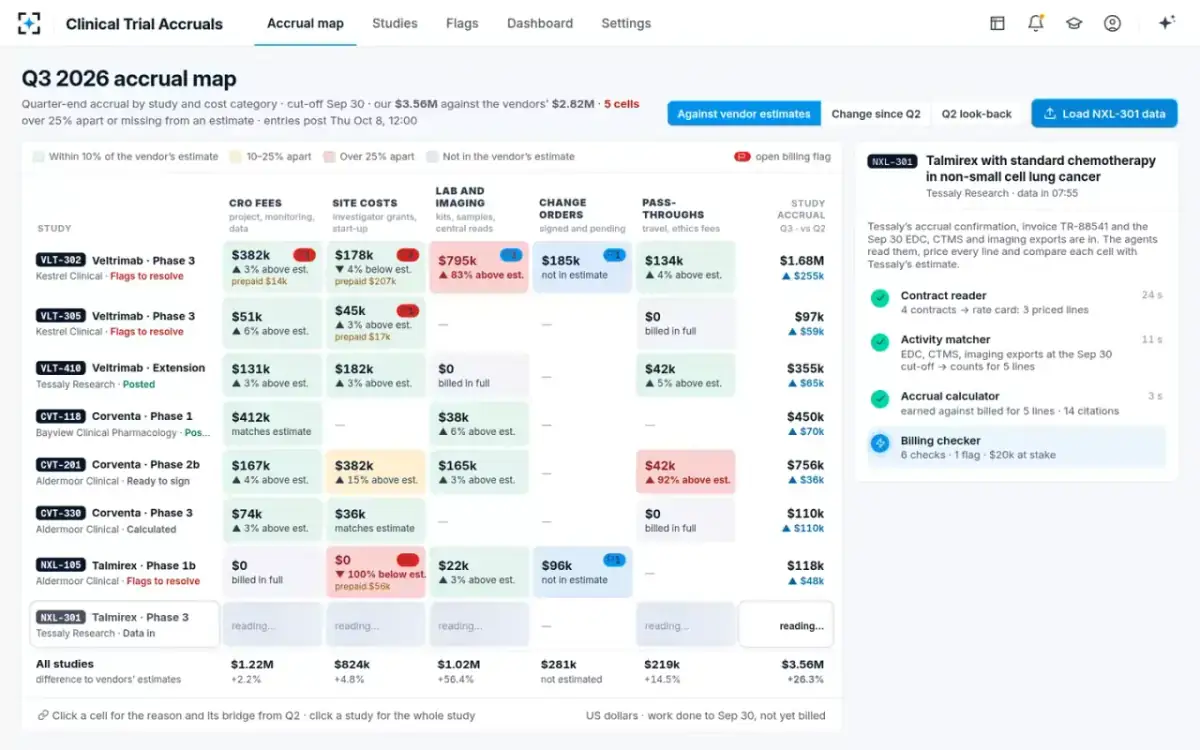This screenshot has width=1200, height=750.
Task: Click the red flag badge in VLT-302 CRO Fees cell
Action: (x=305, y=255)
